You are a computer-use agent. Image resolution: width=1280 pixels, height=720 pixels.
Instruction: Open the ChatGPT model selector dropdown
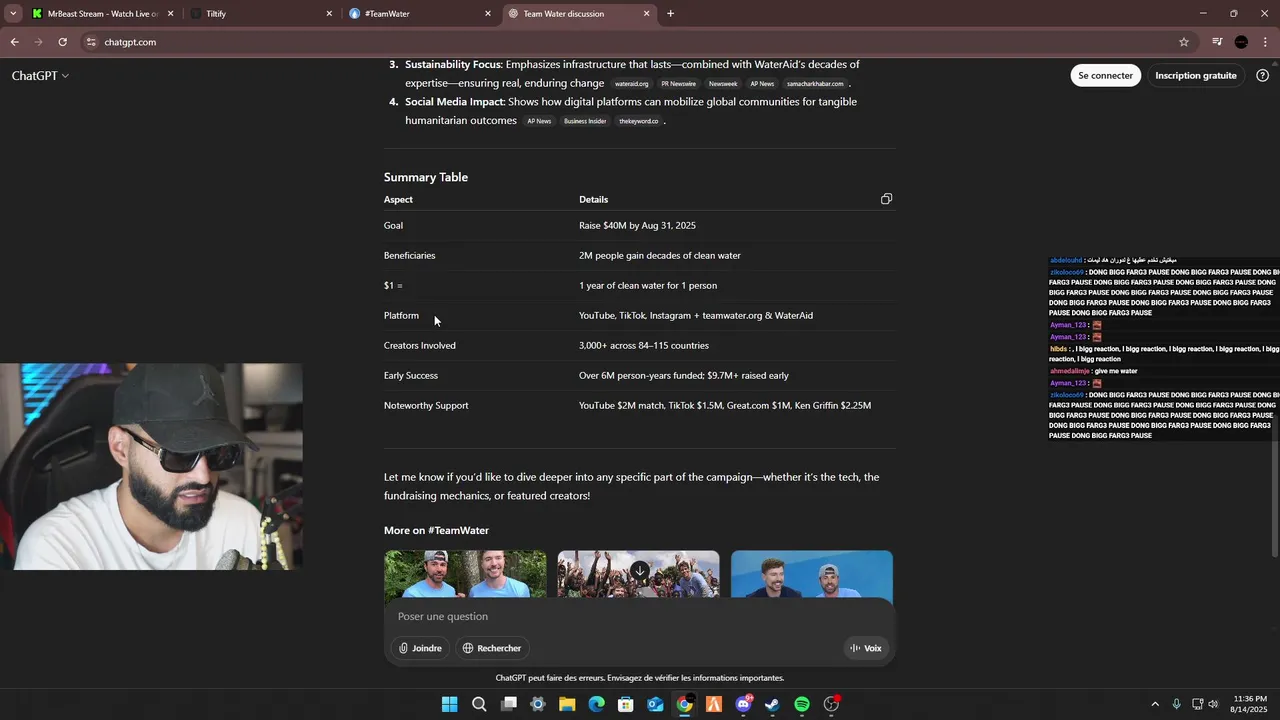[x=40, y=76]
